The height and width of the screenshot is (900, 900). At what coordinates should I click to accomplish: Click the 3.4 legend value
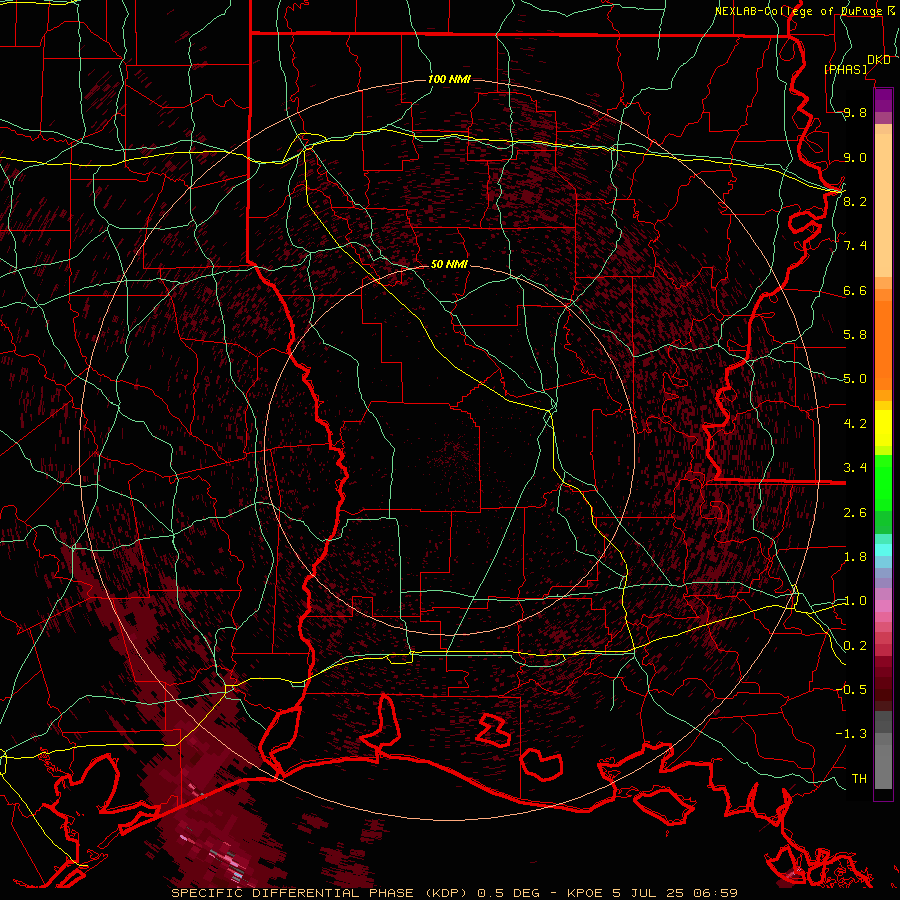tap(855, 468)
